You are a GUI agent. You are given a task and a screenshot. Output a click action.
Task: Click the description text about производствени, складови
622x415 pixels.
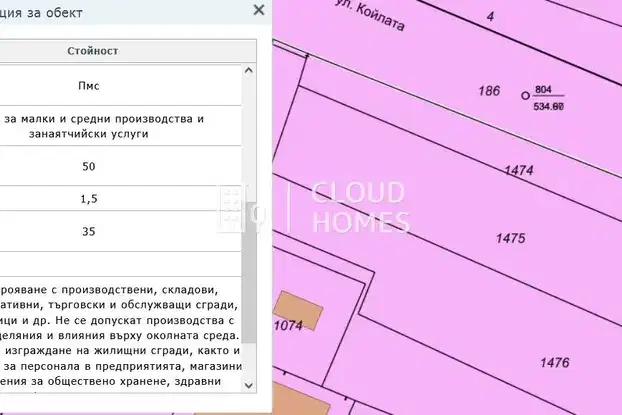(121, 335)
